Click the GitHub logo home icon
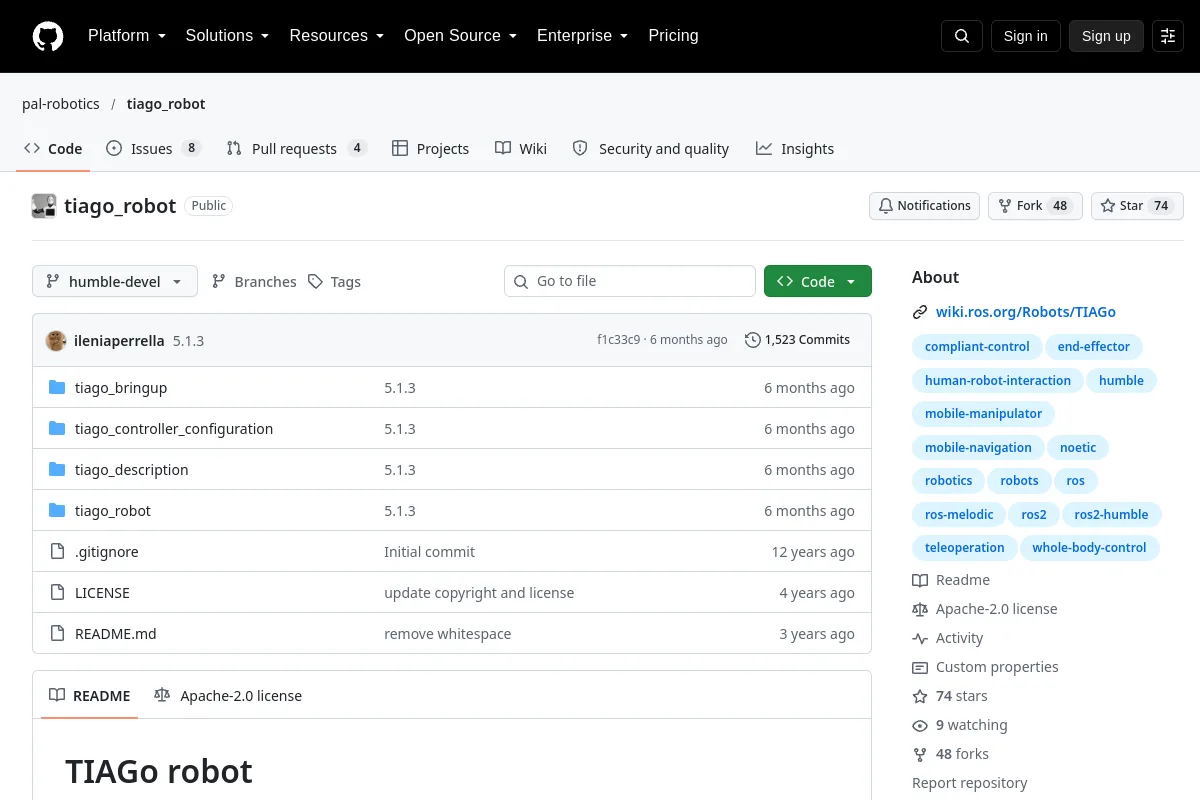Screen dimensions: 1200x800 [48, 36]
